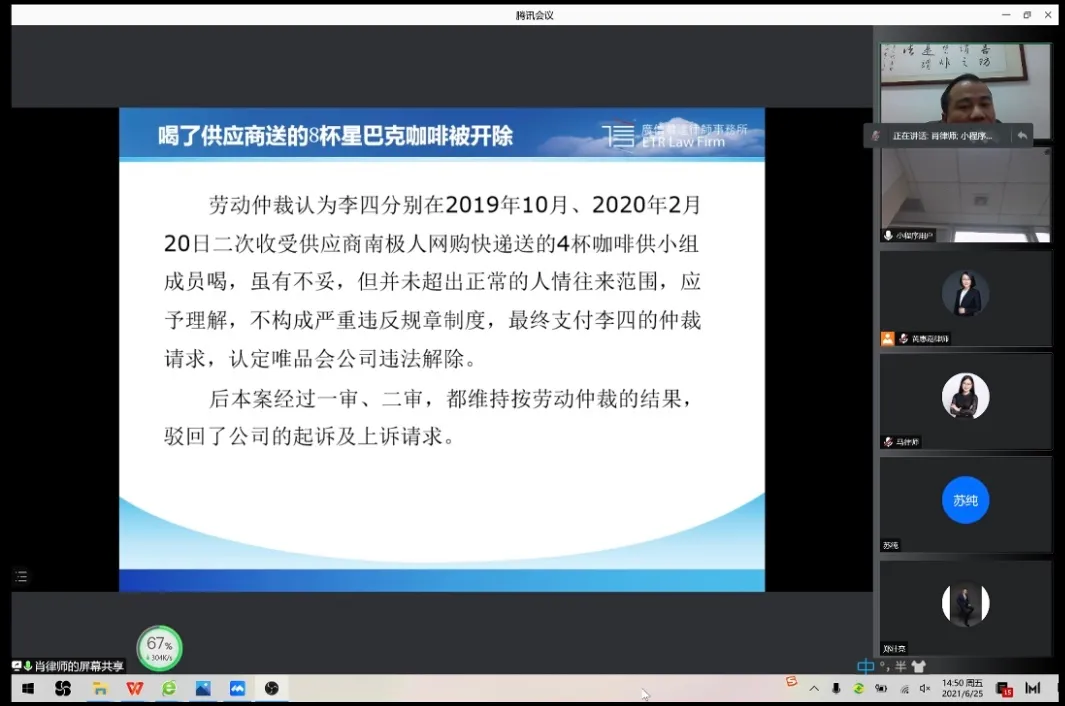Select the bottom participant's suit avatar
The width and height of the screenshot is (1065, 706).
coord(965,603)
